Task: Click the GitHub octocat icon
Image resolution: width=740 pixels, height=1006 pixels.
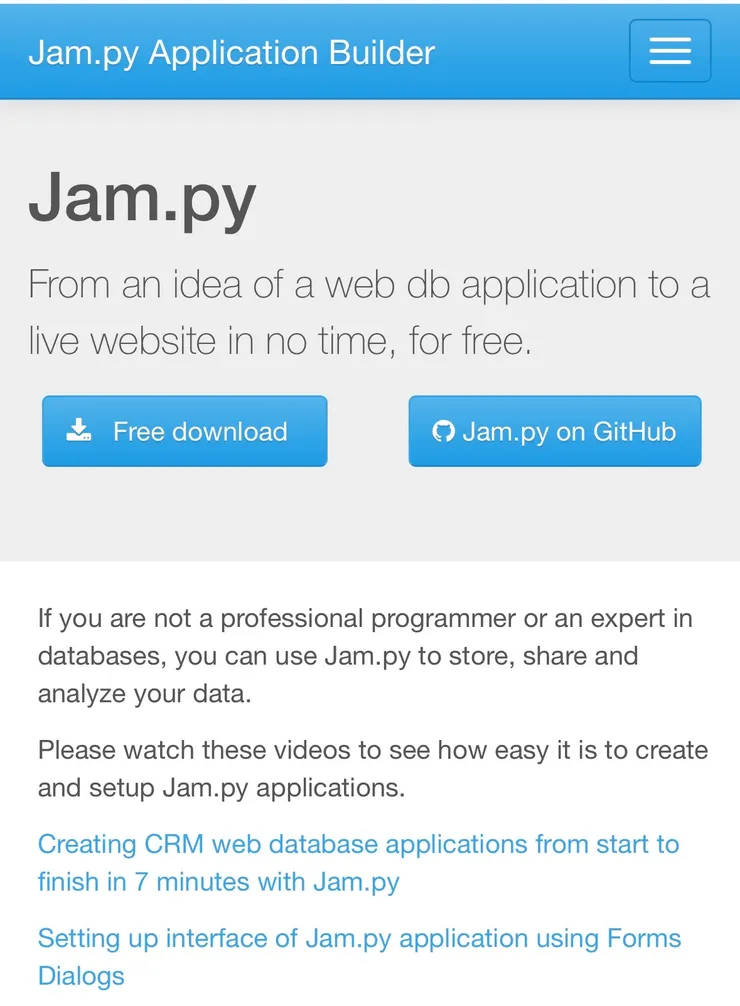Action: pyautogui.click(x=443, y=432)
